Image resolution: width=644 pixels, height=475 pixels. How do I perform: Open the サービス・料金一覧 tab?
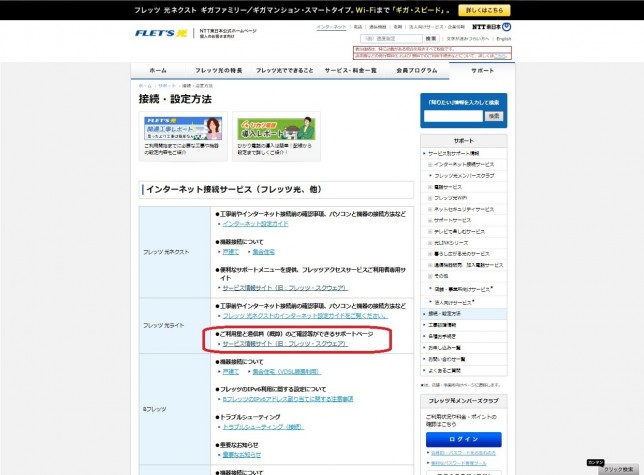click(x=349, y=71)
